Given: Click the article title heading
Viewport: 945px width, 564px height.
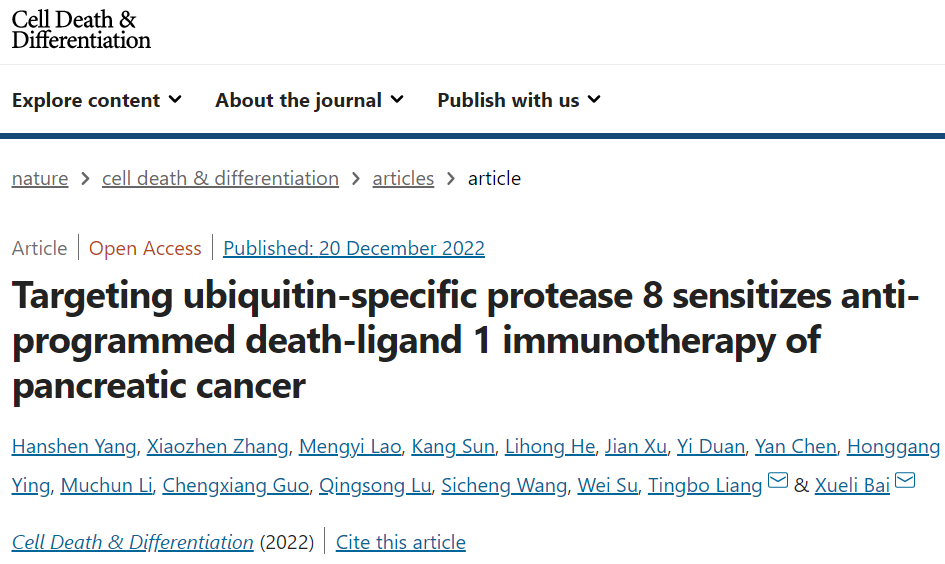Looking at the screenshot, I should point(465,340).
